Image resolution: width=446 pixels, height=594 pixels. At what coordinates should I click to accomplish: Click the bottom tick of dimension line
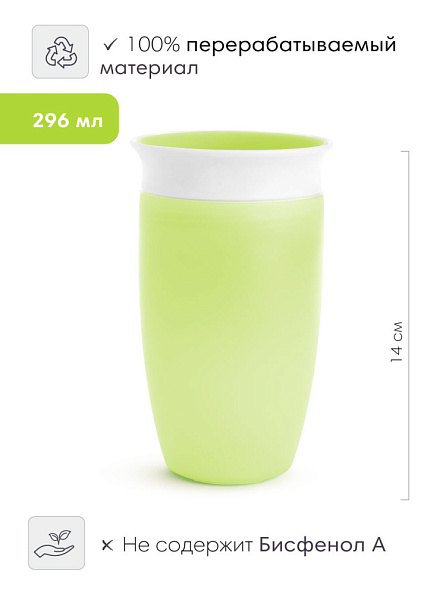click(405, 499)
